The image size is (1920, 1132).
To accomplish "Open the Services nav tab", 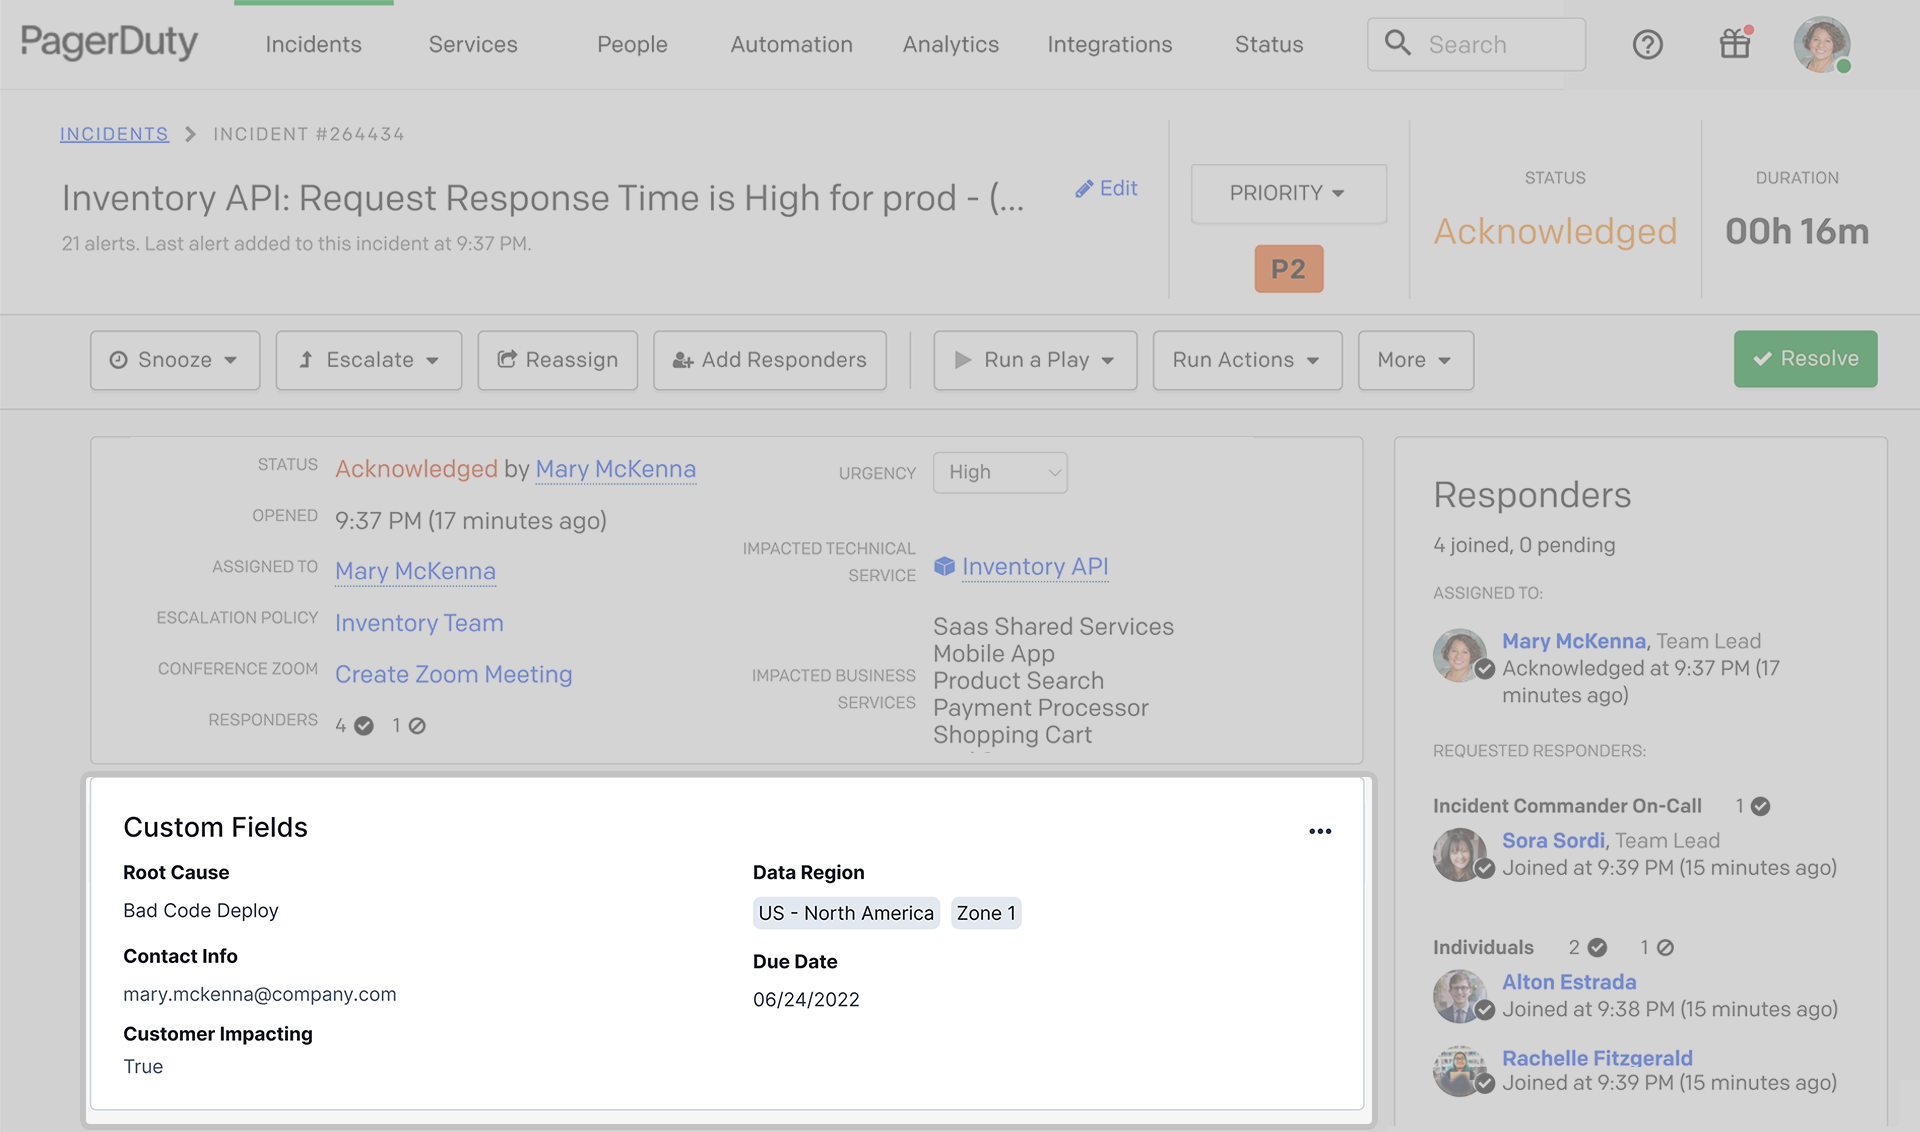I will (x=473, y=44).
